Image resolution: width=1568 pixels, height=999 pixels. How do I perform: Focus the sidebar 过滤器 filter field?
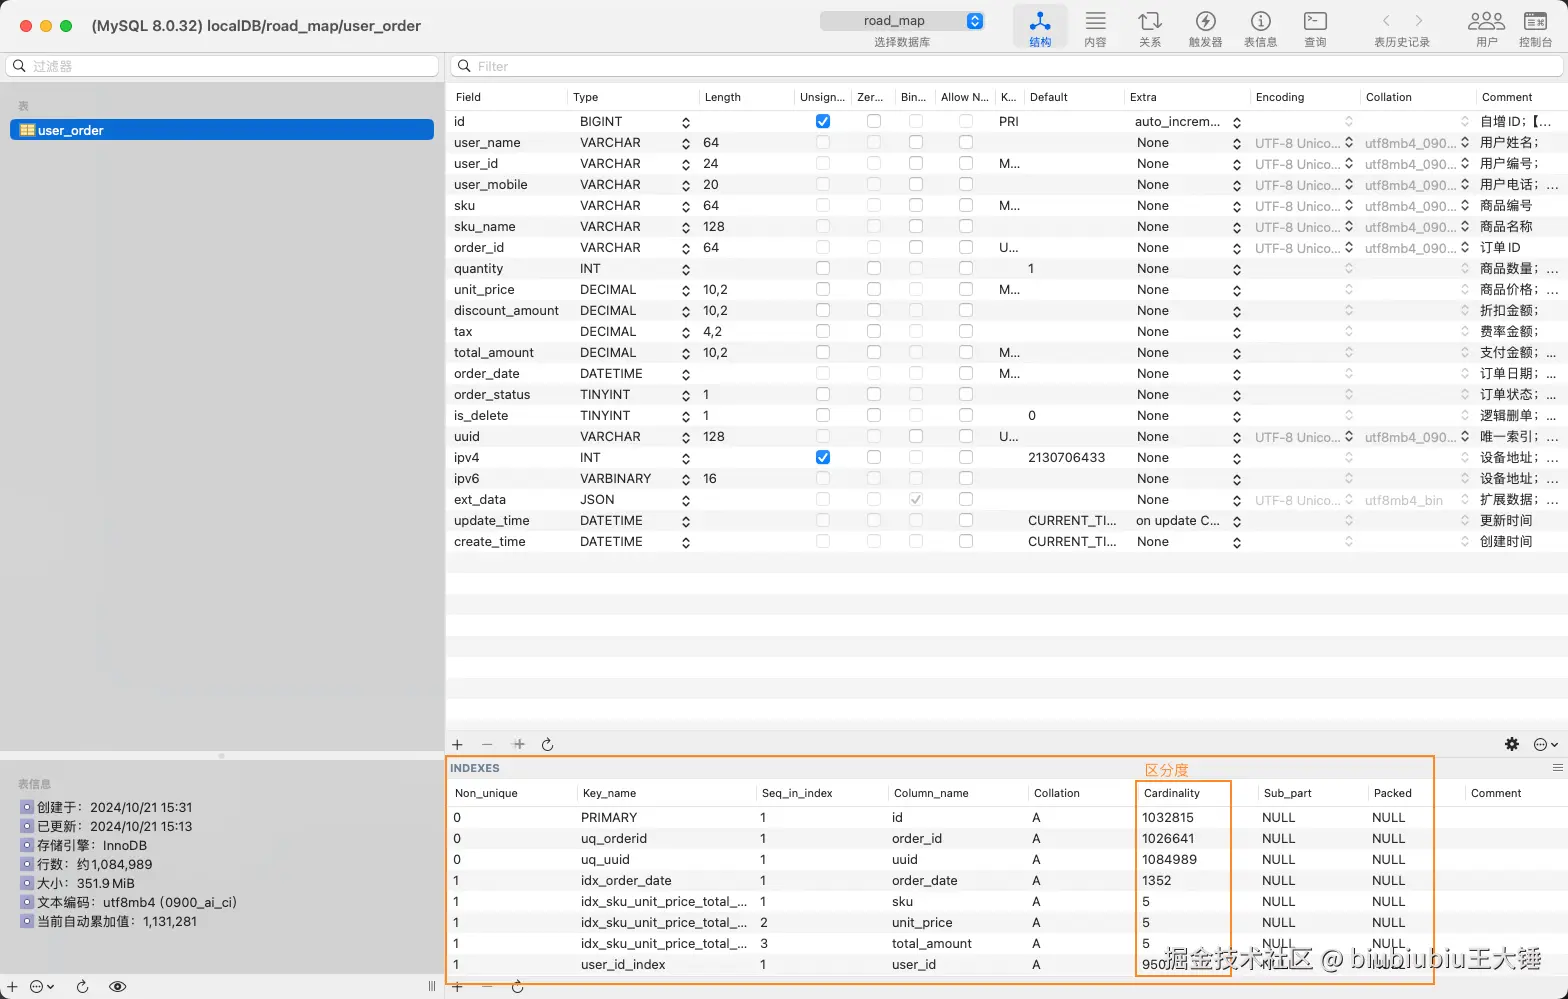tap(222, 66)
